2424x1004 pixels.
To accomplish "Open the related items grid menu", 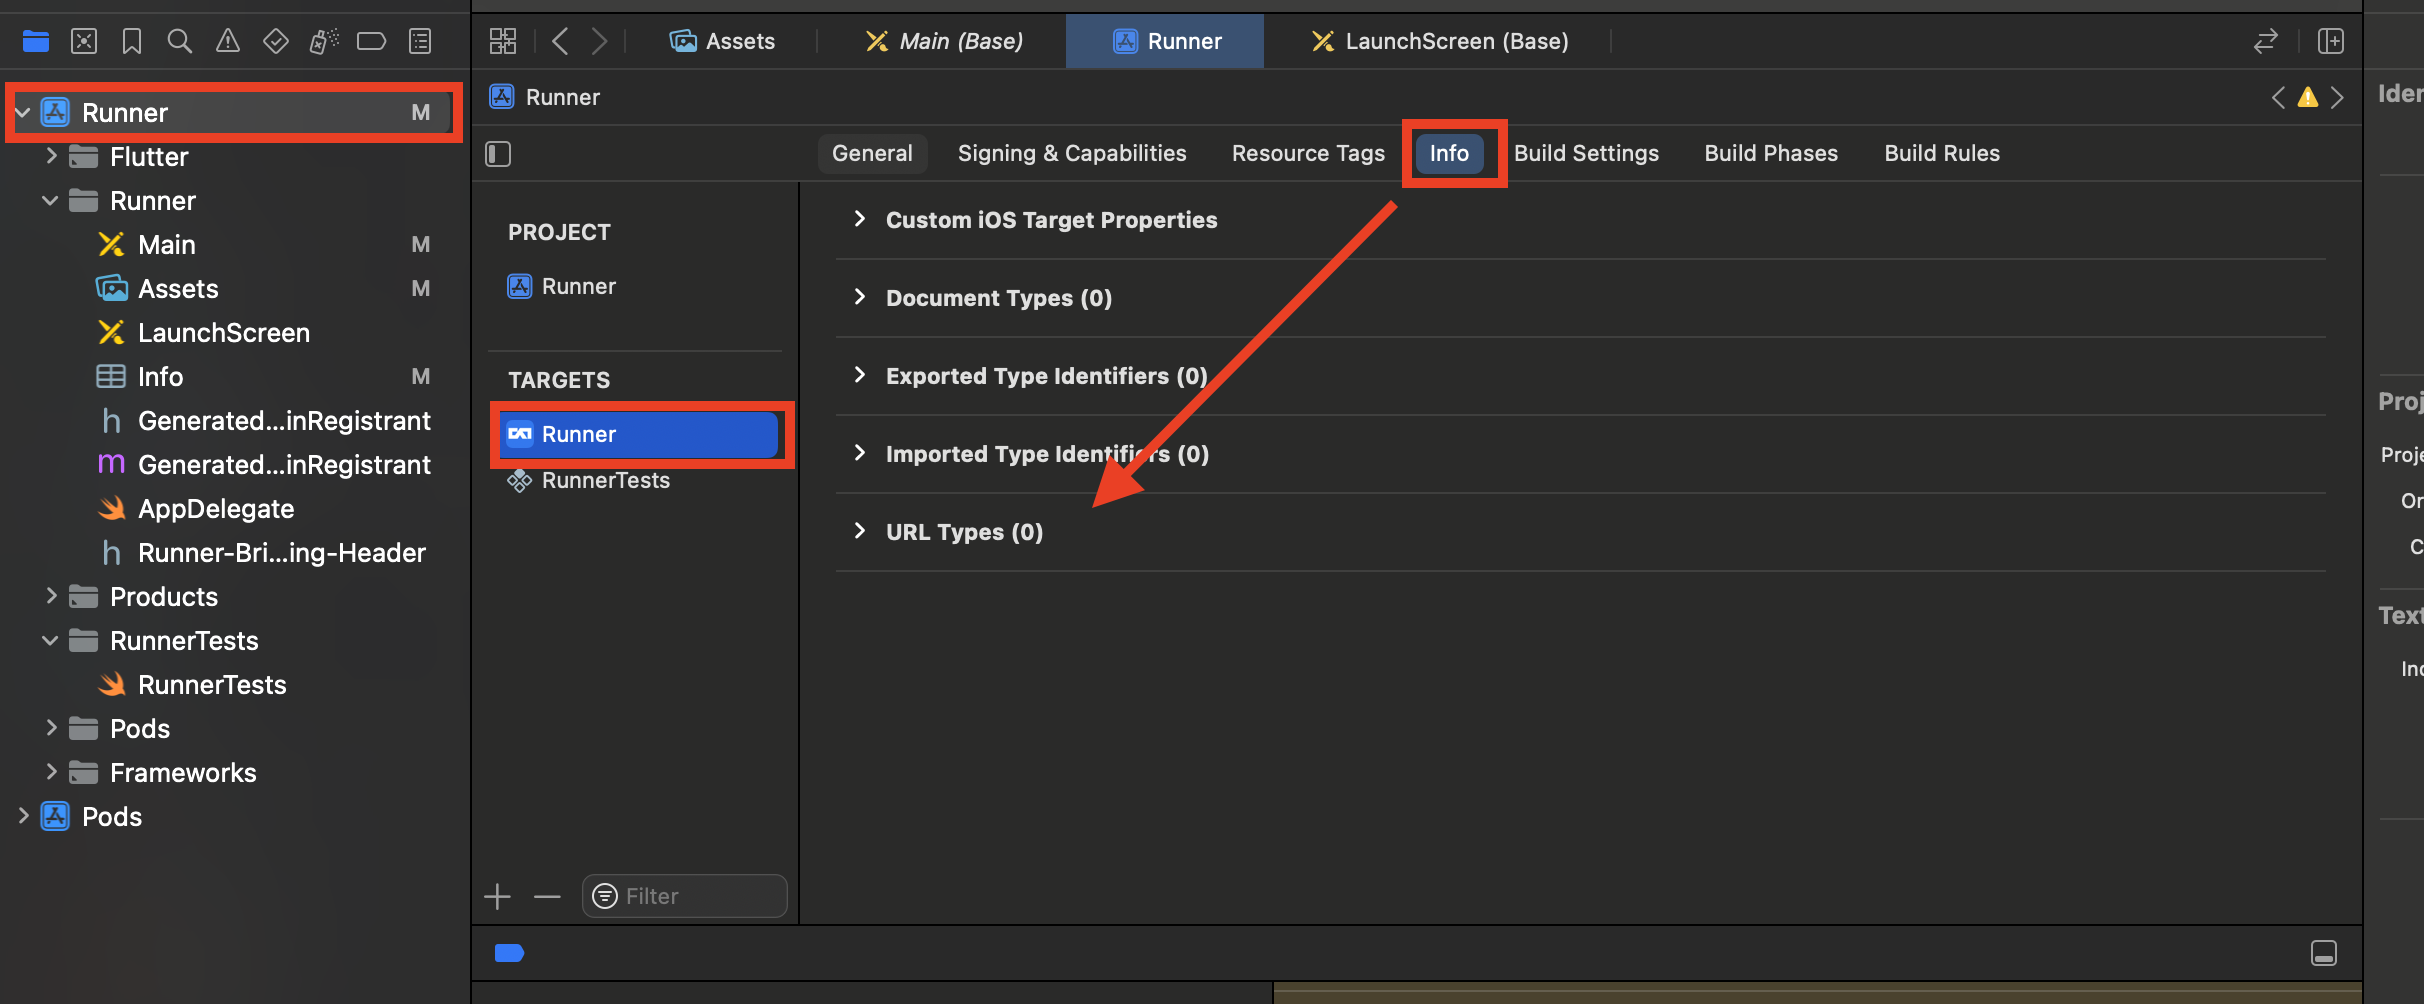I will [x=503, y=41].
